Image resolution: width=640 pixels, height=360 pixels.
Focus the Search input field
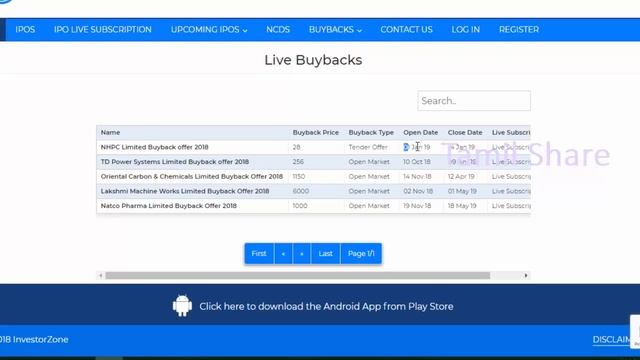coord(474,101)
